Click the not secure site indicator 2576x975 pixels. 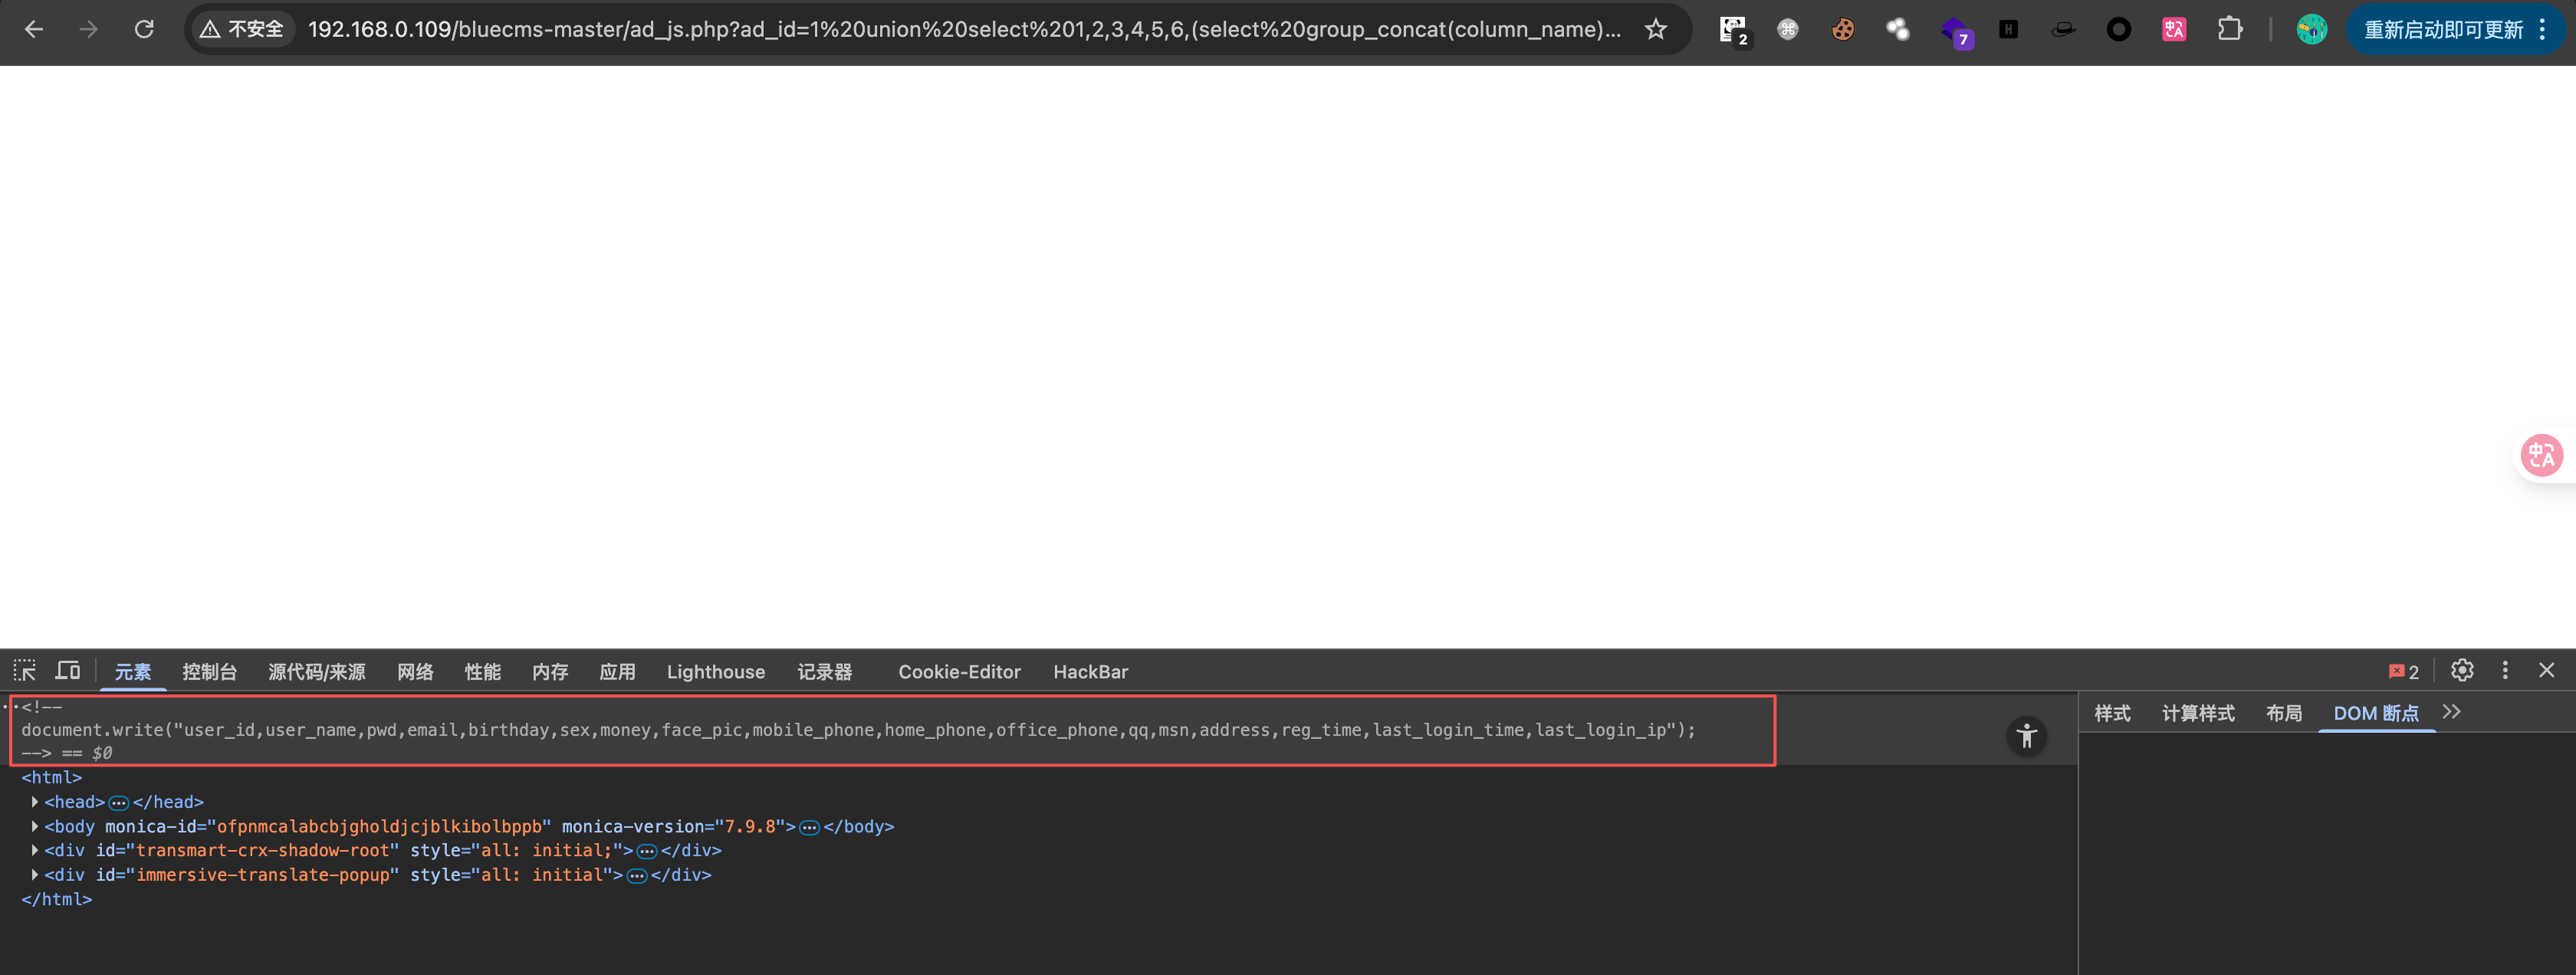[x=243, y=29]
